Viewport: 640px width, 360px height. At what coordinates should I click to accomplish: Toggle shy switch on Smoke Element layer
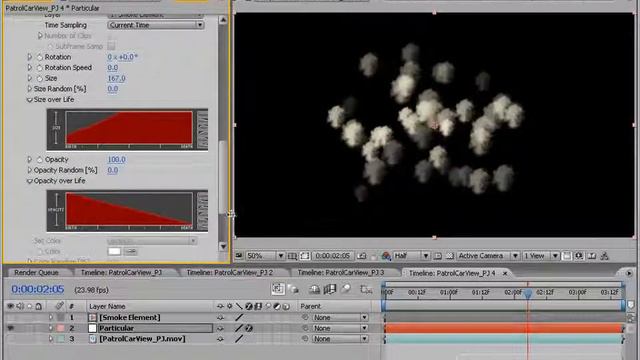tap(220, 317)
